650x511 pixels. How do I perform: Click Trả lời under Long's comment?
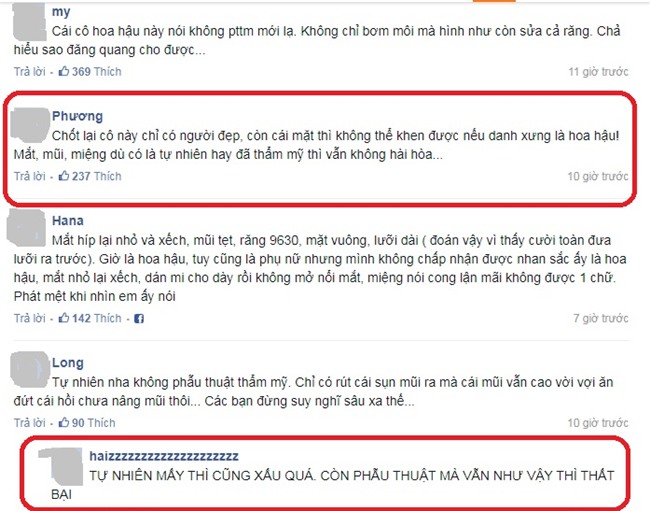click(x=29, y=423)
